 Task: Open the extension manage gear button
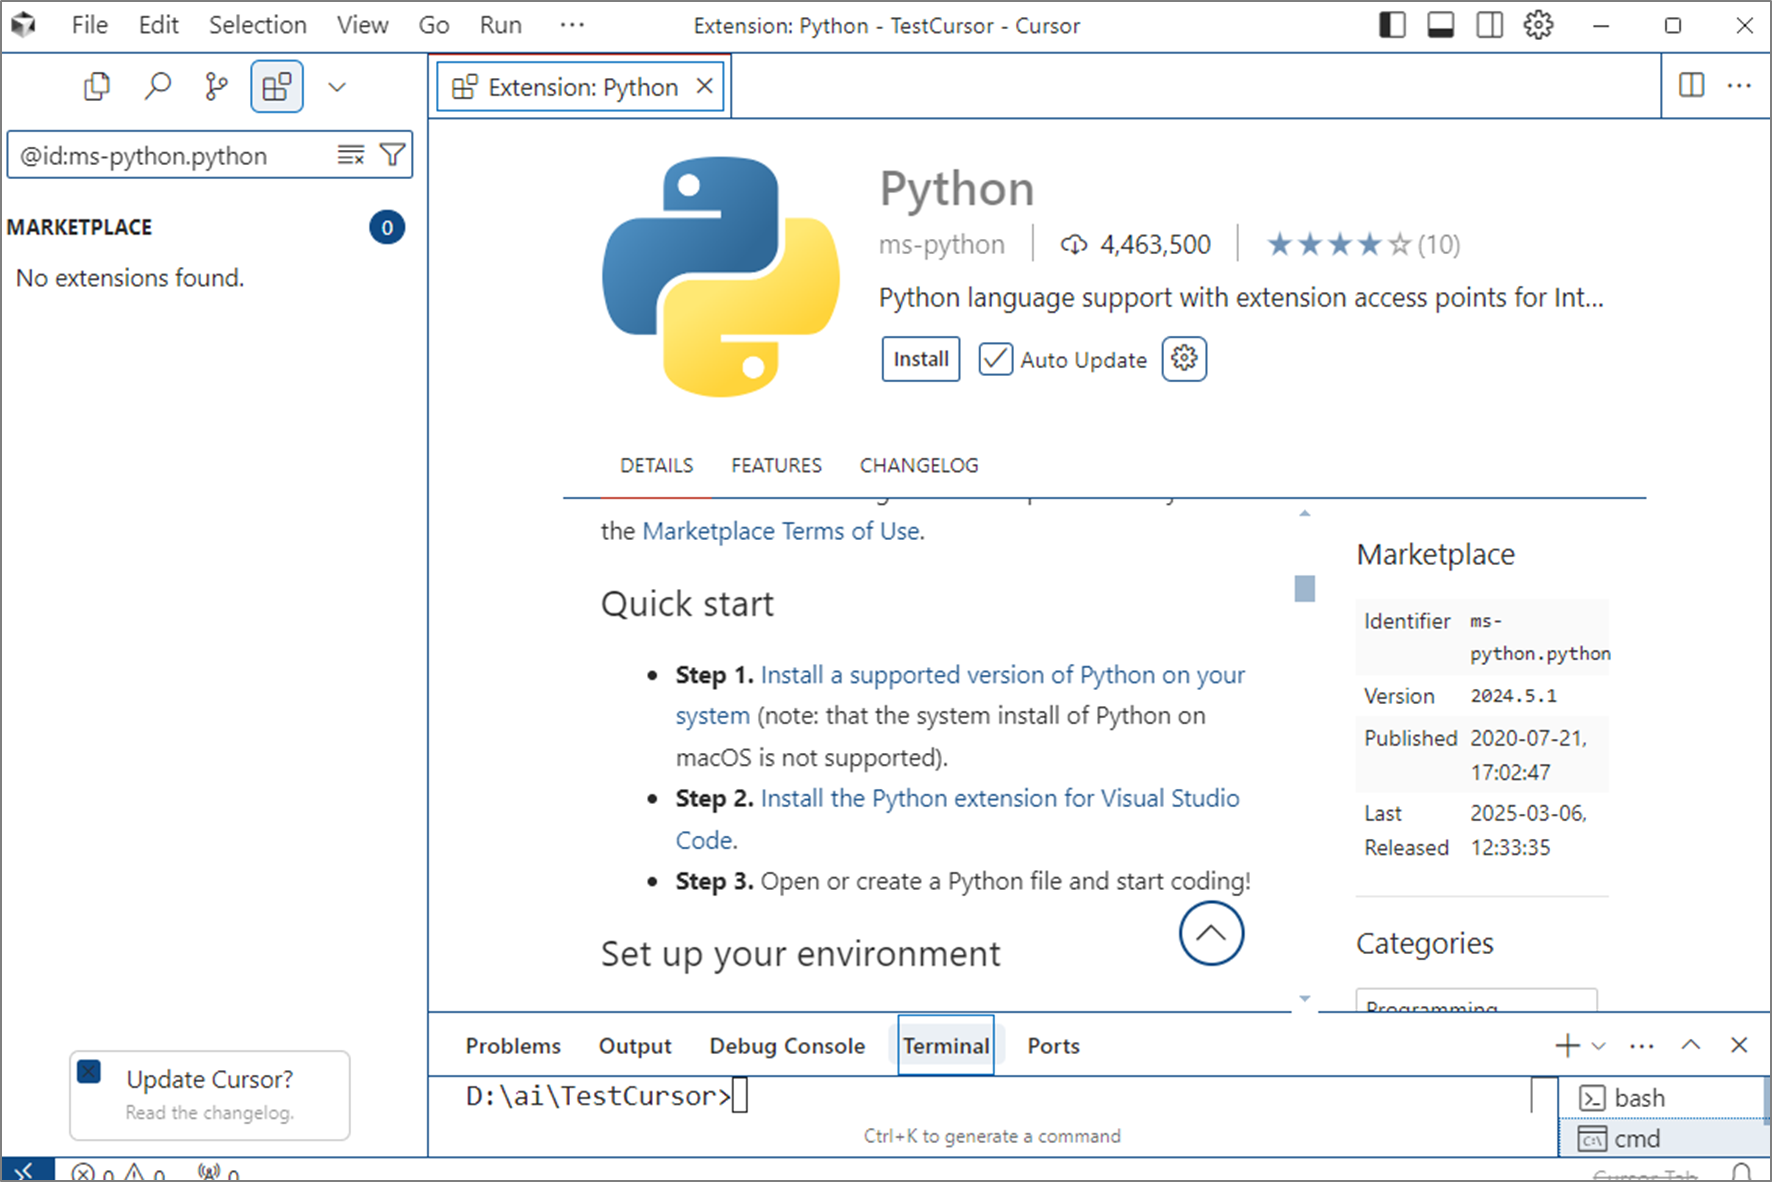[1184, 359]
